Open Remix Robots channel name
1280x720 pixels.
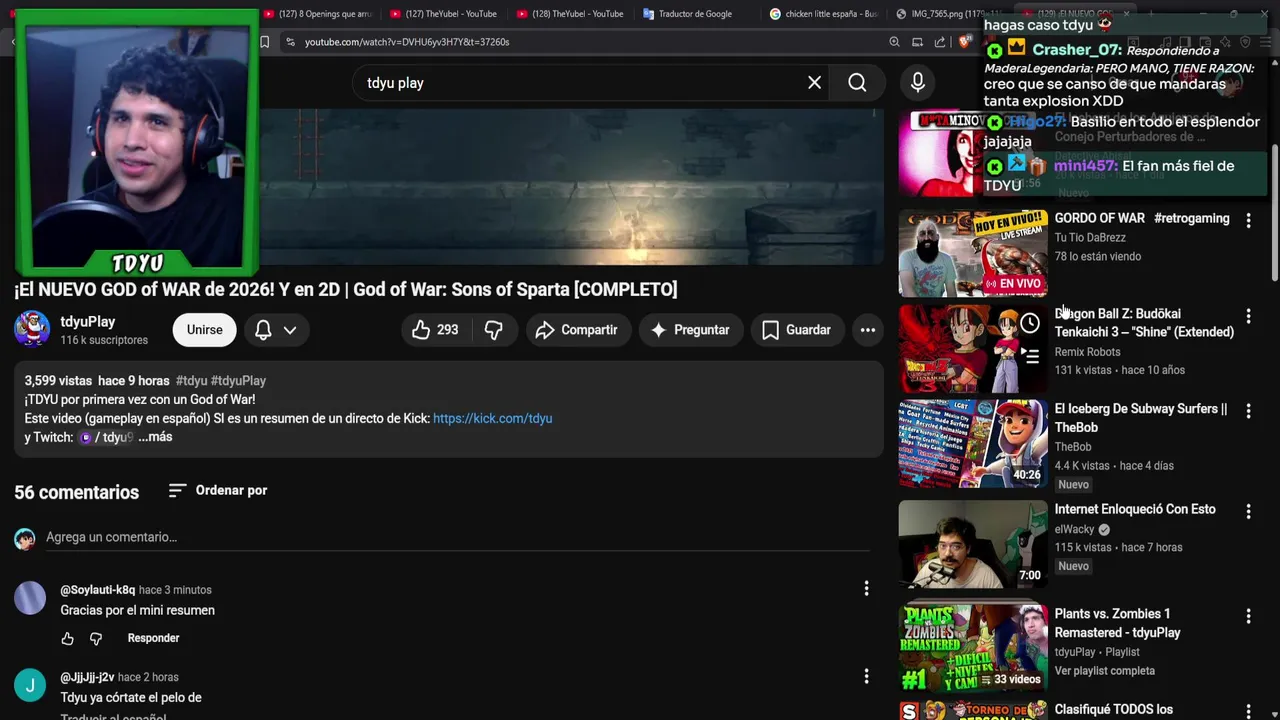(x=1087, y=352)
